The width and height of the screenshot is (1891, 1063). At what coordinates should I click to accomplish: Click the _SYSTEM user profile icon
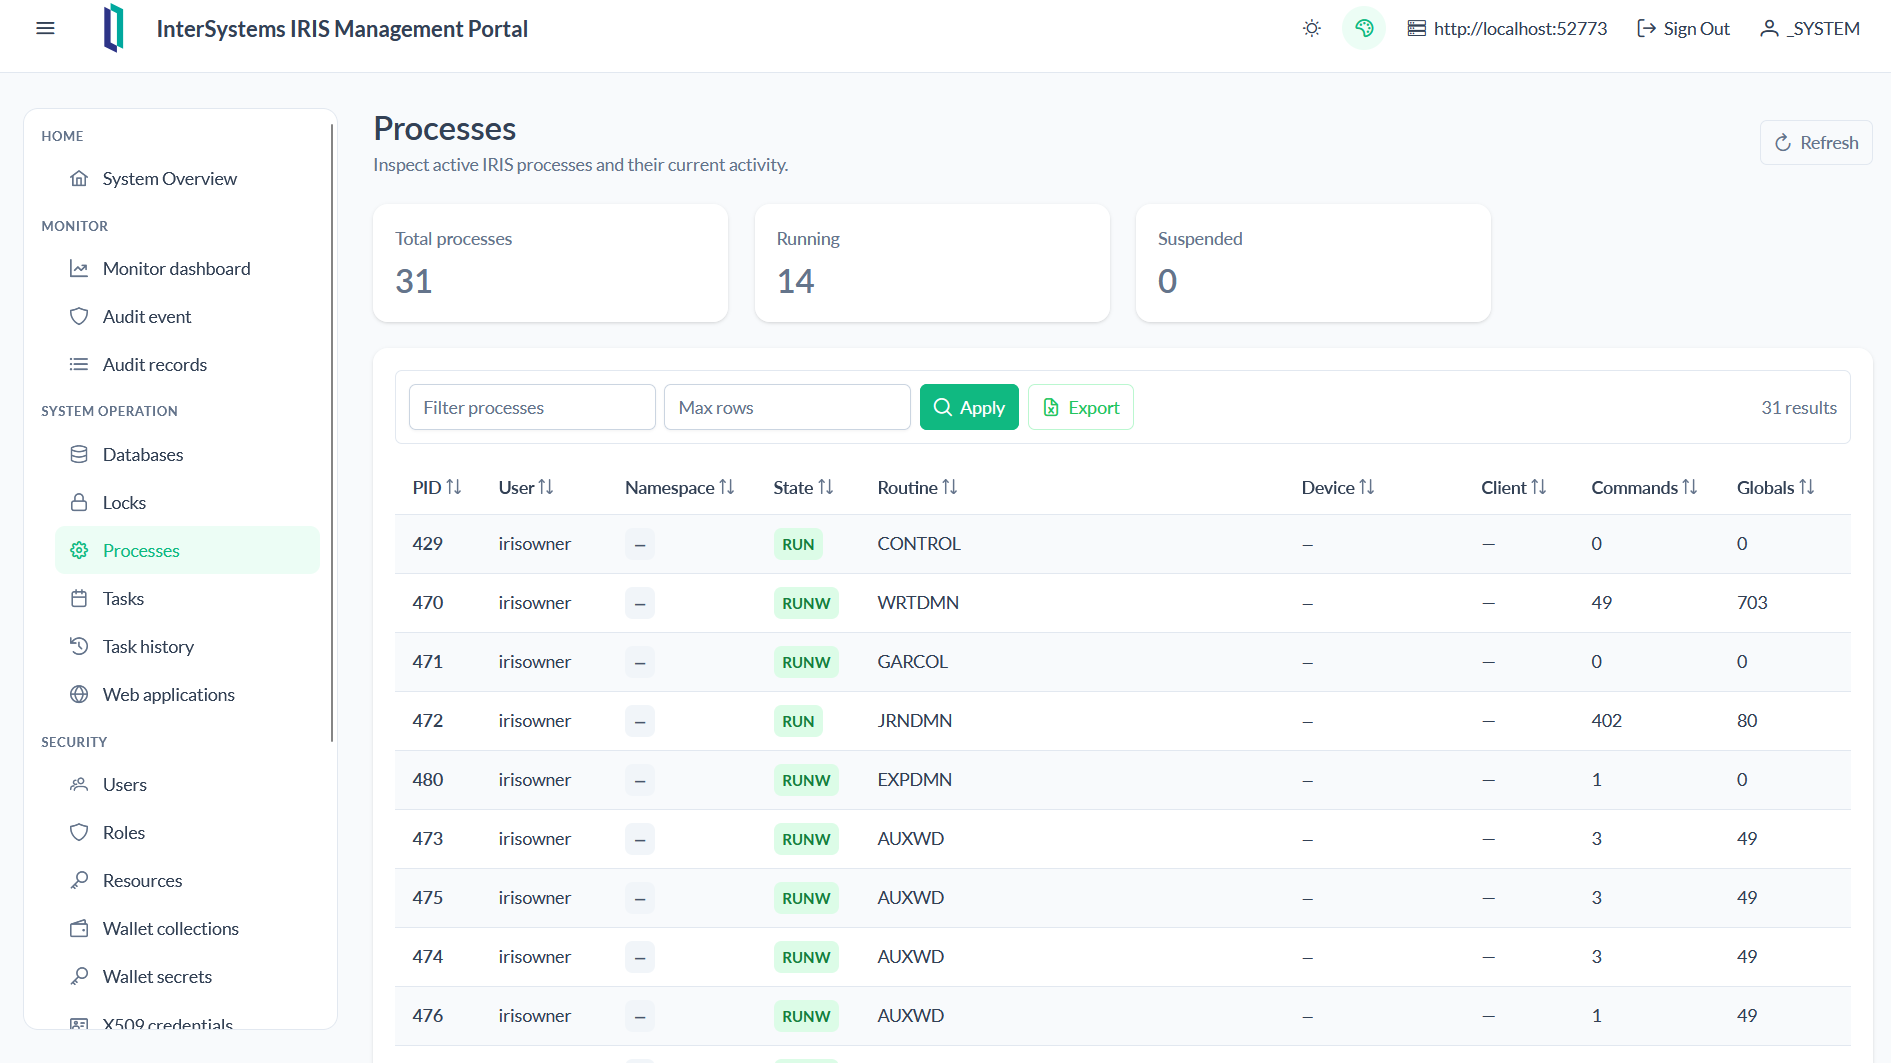1769,29
